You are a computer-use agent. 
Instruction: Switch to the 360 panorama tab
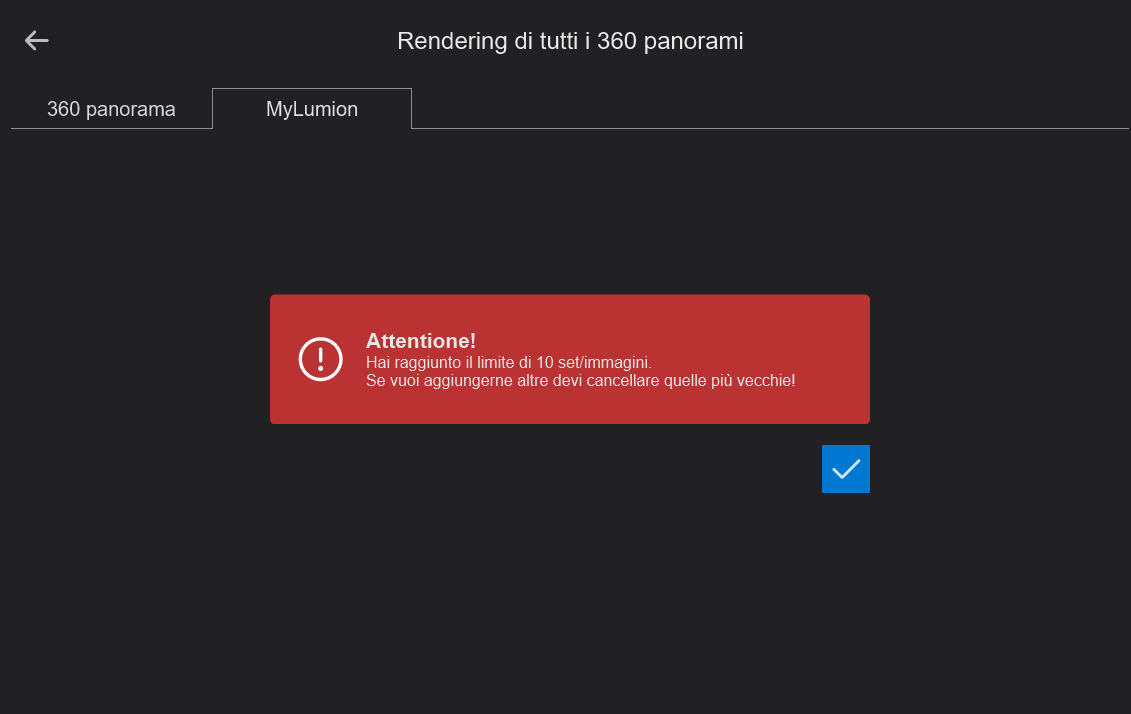[111, 109]
